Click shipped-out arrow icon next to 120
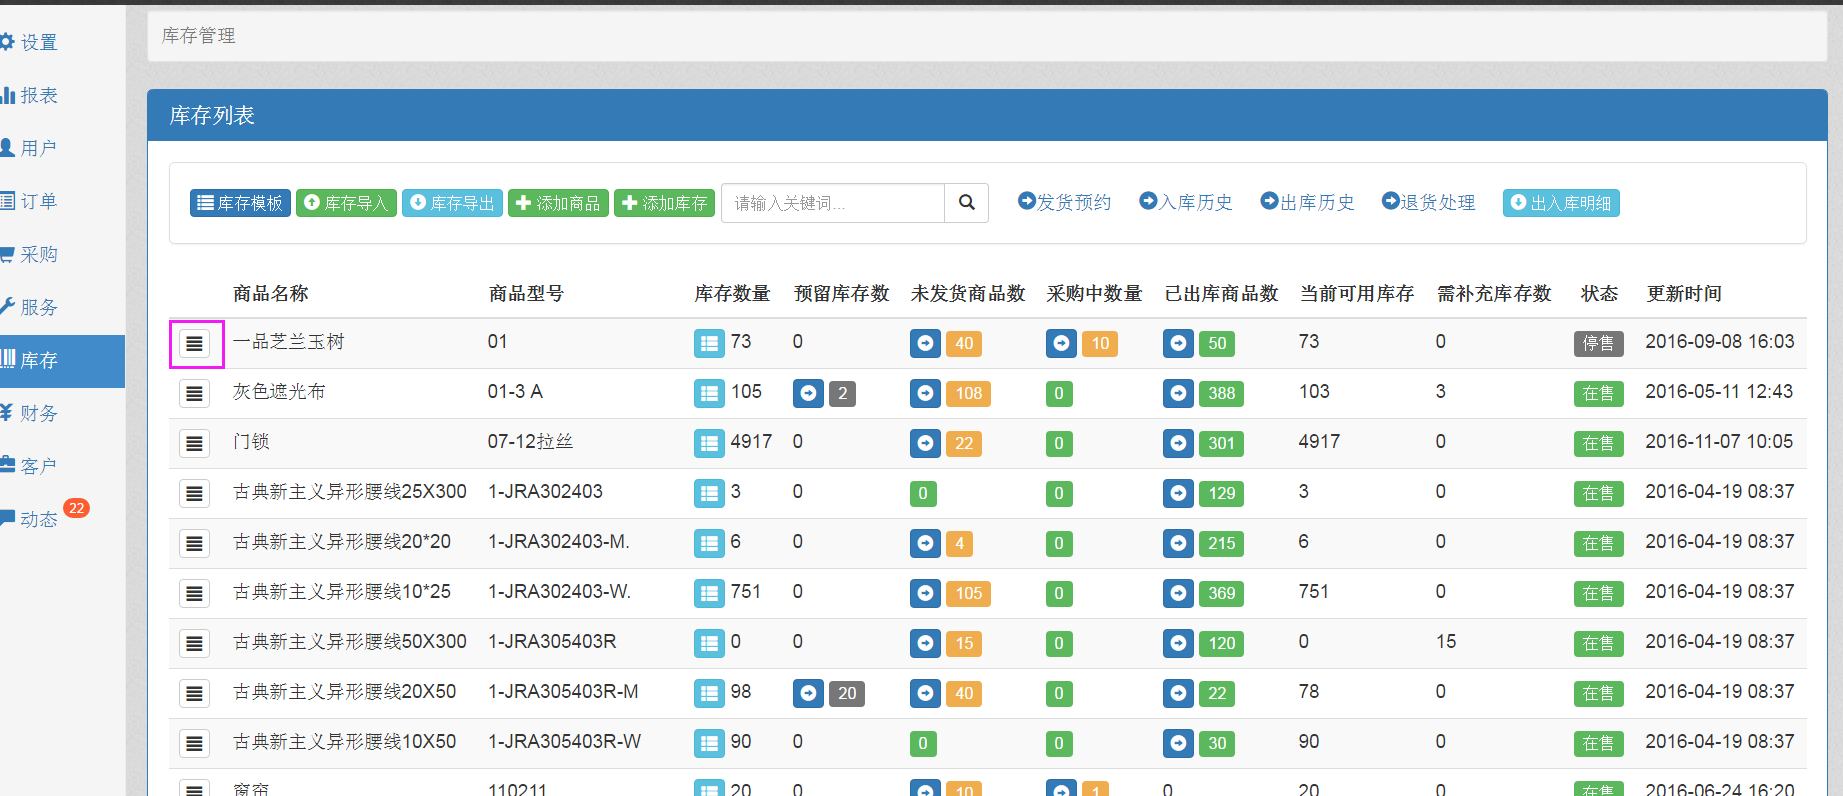Image resolution: width=1843 pixels, height=796 pixels. 1178,643
